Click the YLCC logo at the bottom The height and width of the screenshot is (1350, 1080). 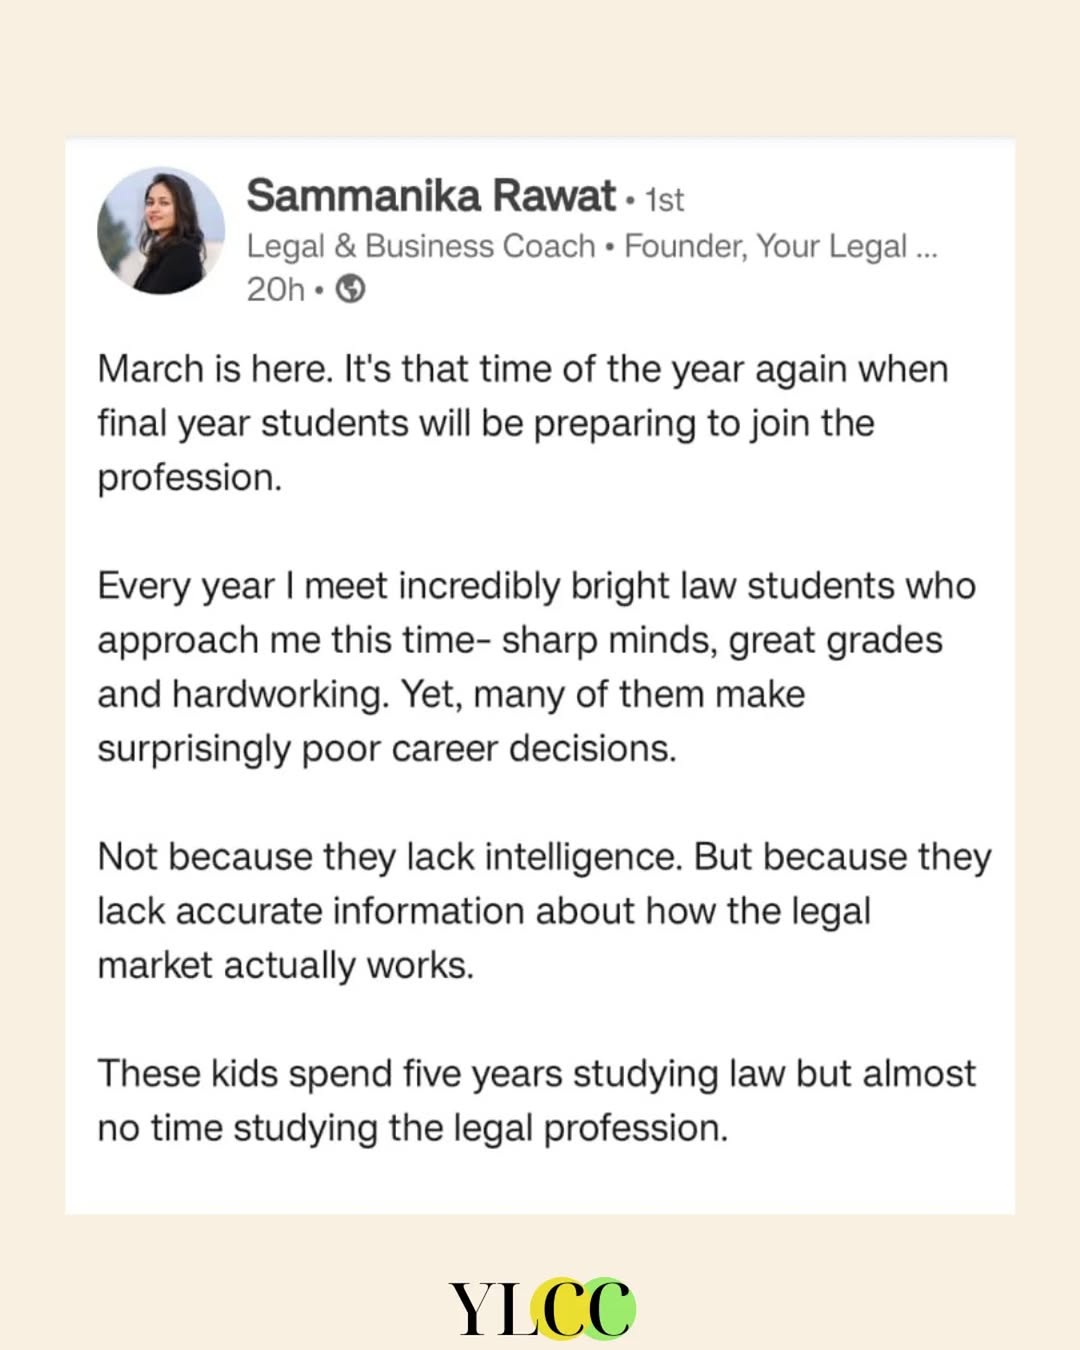pos(541,1308)
